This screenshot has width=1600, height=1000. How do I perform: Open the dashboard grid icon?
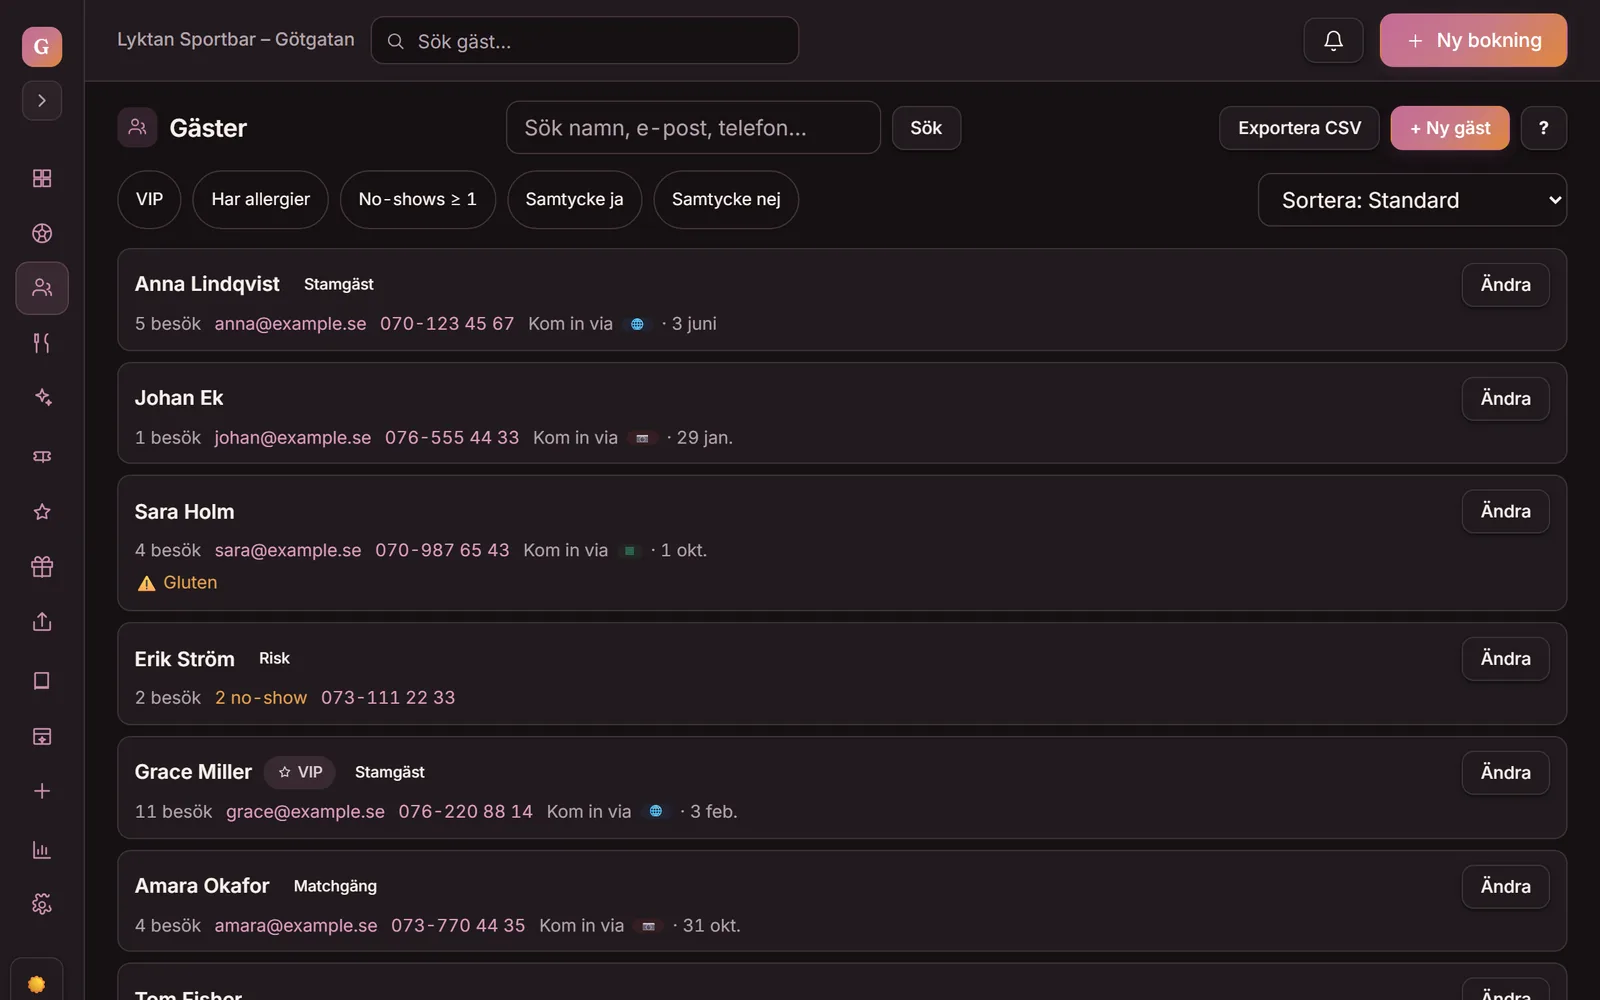[42, 178]
